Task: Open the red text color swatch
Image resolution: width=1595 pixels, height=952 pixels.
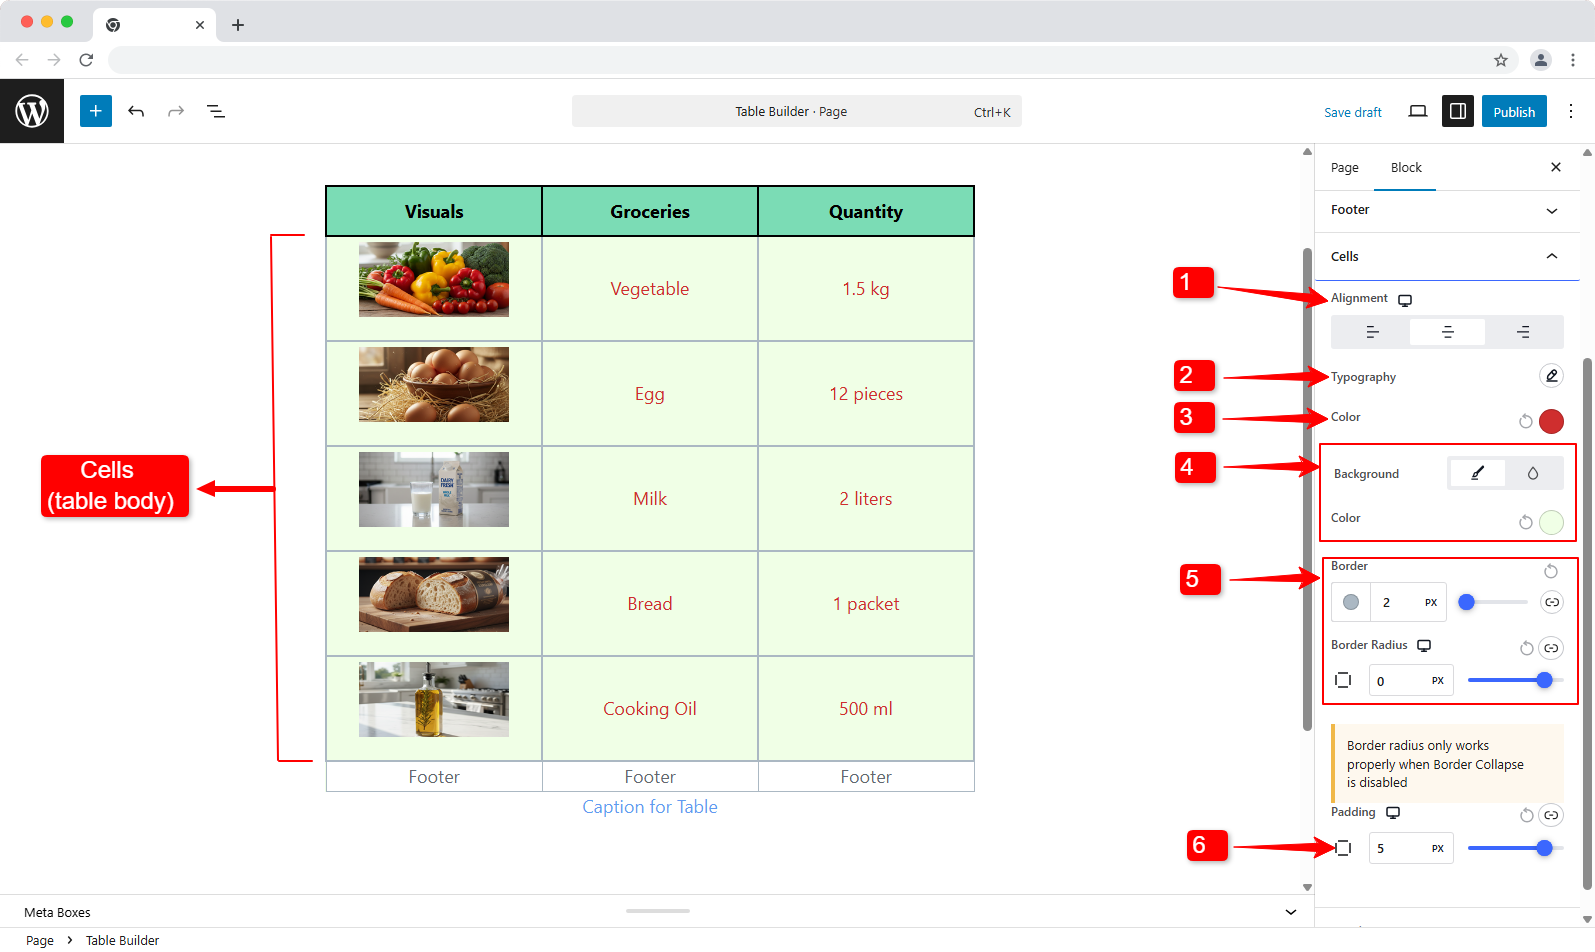Action: click(1551, 421)
